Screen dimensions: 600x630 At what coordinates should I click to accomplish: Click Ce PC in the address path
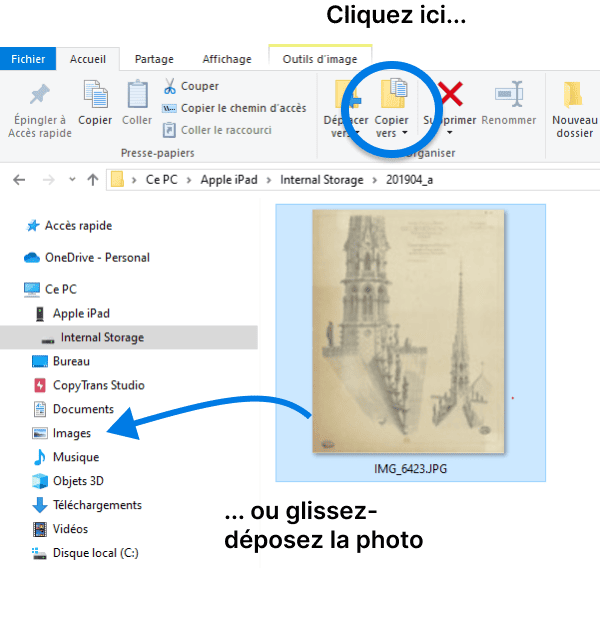(162, 180)
